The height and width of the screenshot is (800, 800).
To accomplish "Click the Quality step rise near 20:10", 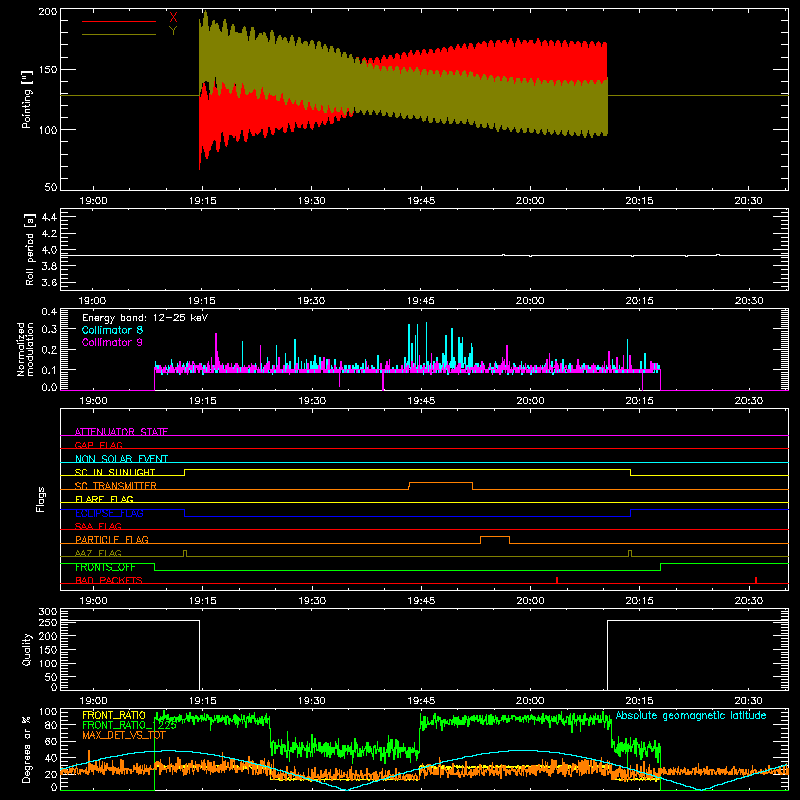I will [x=607, y=655].
